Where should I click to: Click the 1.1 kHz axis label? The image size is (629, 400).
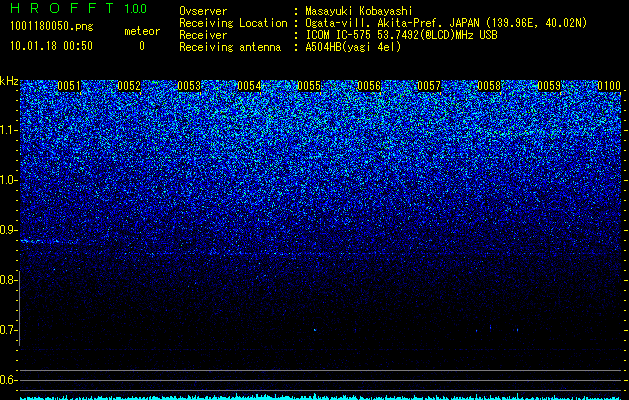[9, 130]
